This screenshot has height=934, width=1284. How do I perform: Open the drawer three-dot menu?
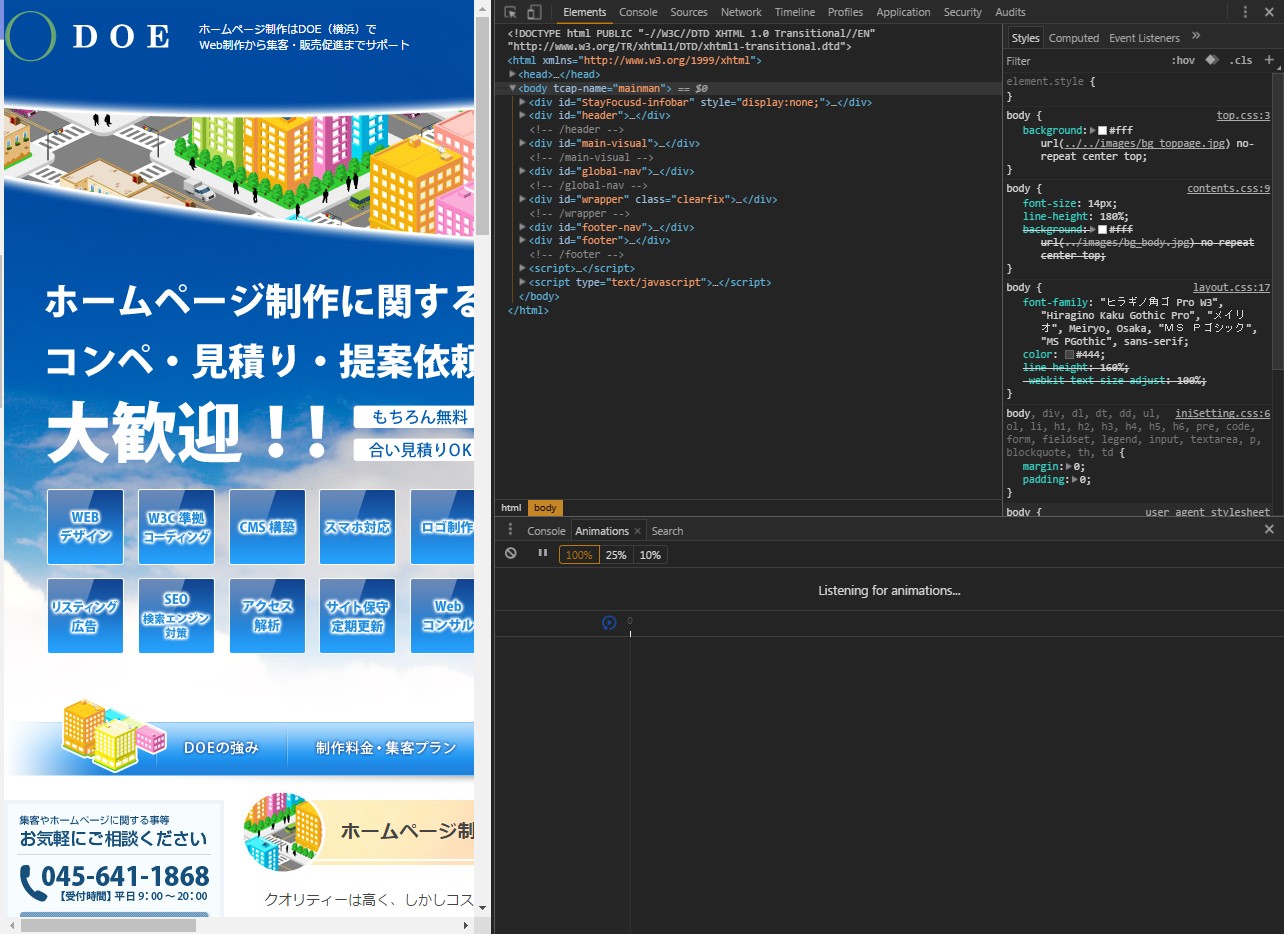(x=510, y=530)
